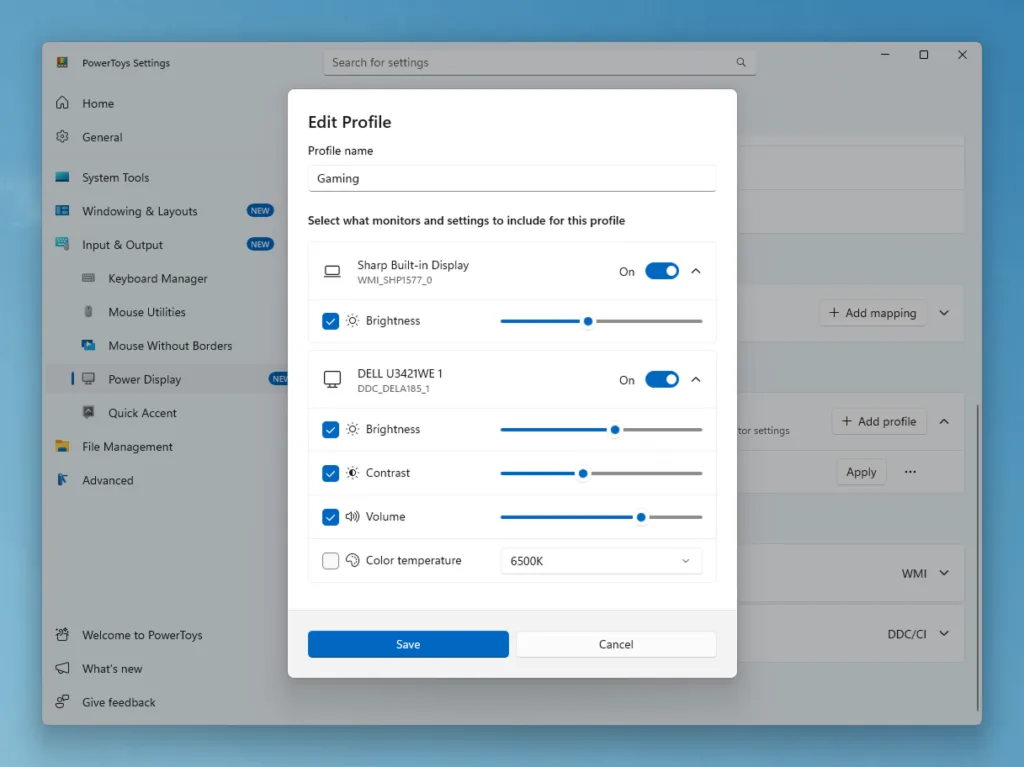The image size is (1024, 767).
Task: Collapse the DELL U3421WE 1 monitor section
Action: 696,379
